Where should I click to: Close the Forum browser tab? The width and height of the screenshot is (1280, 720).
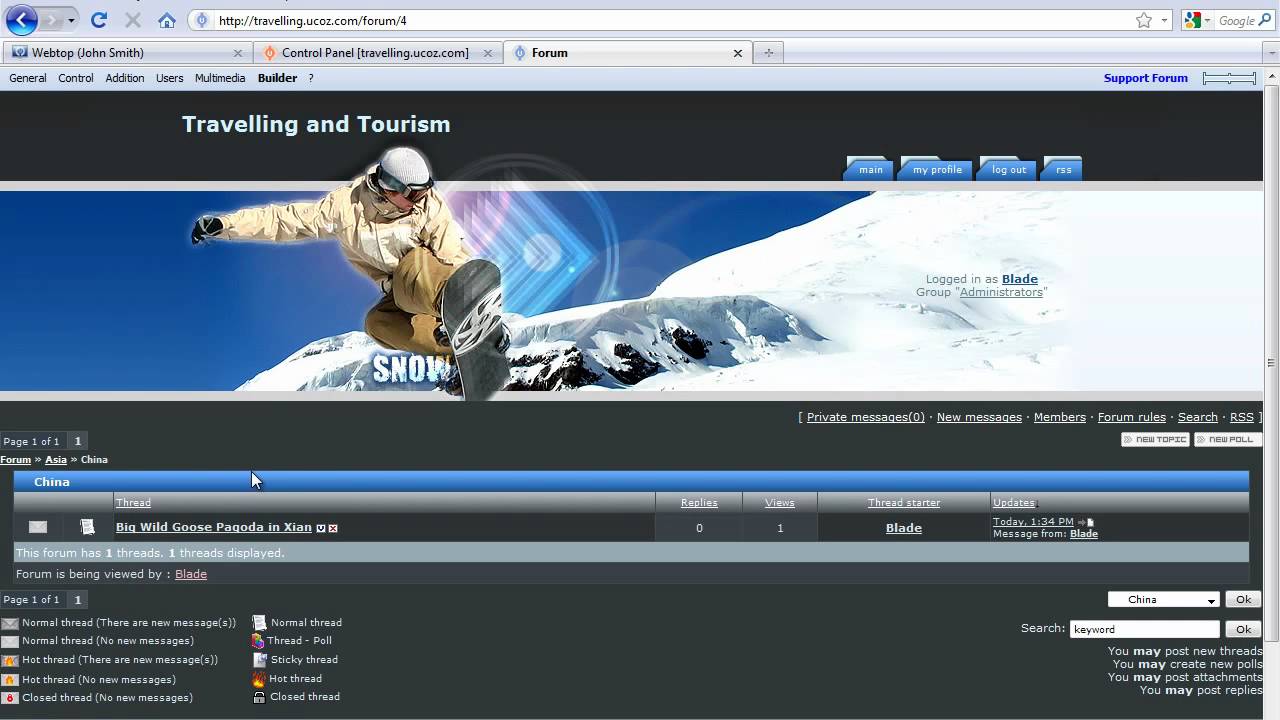tap(738, 53)
